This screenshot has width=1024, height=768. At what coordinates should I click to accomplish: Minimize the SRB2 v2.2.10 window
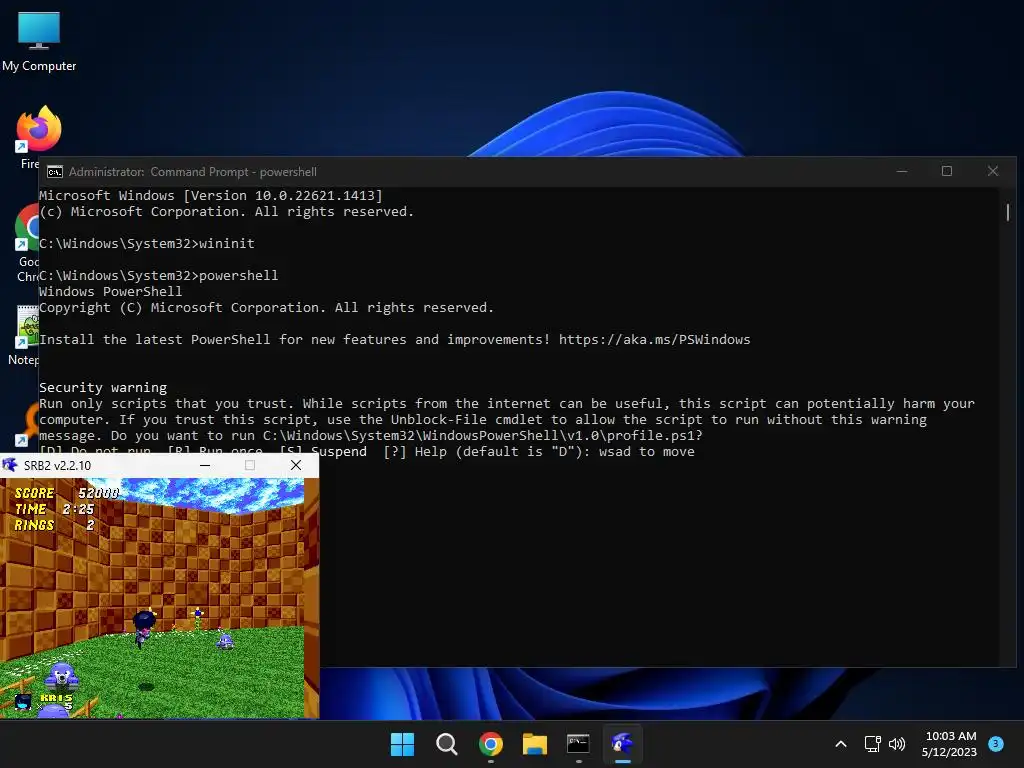[204, 465]
